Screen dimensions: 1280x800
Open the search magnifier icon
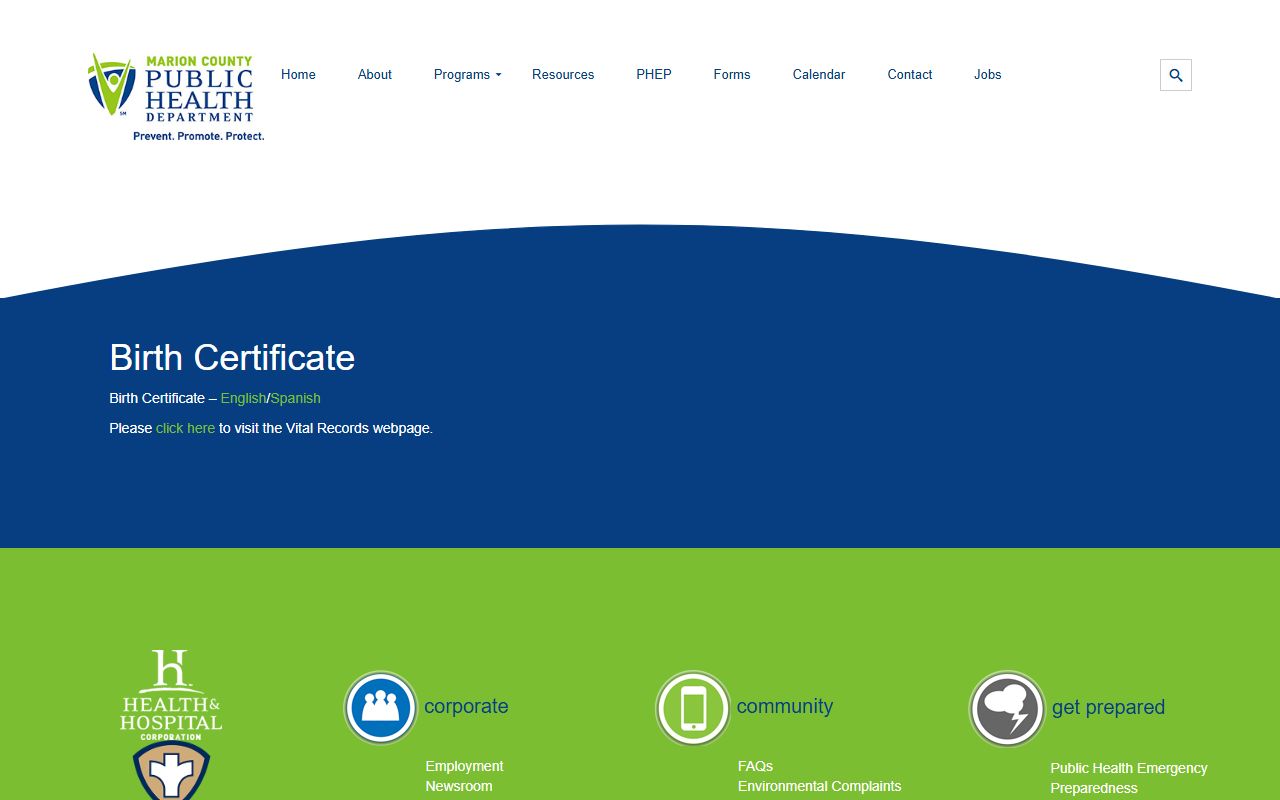click(x=1176, y=75)
